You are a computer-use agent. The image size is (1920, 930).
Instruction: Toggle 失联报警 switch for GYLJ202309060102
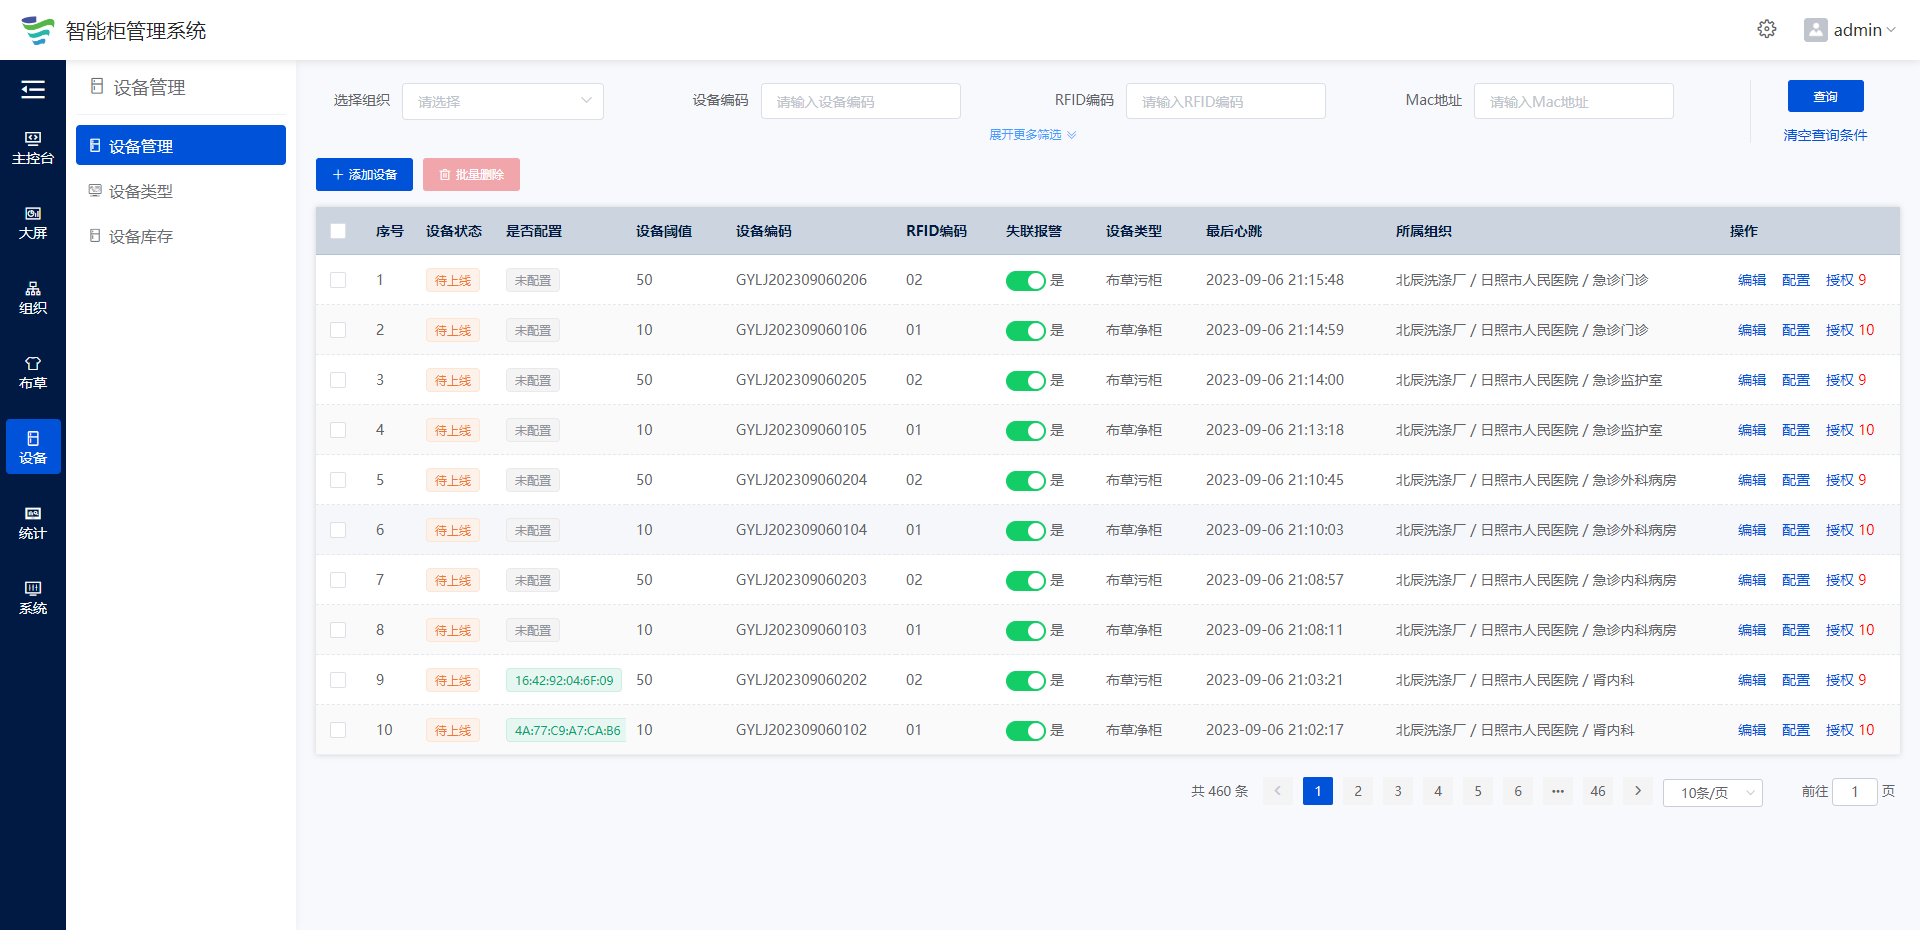(1026, 731)
